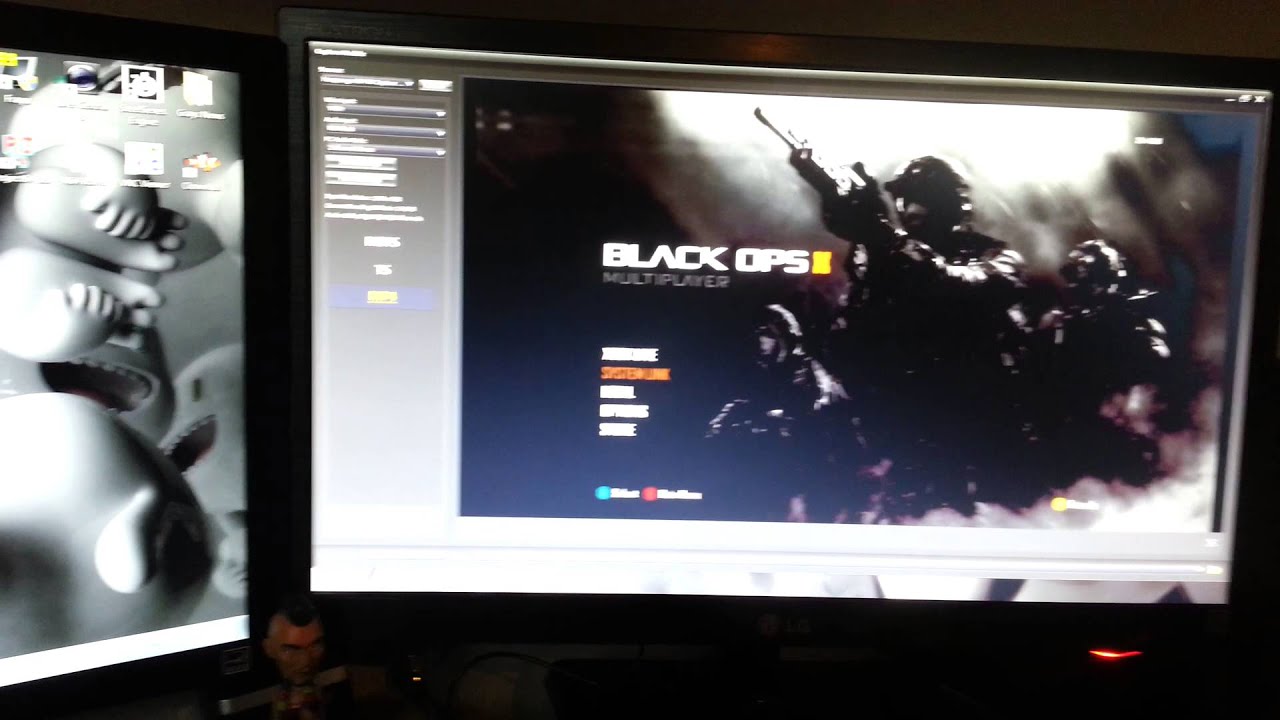The height and width of the screenshot is (720, 1280).
Task: Open the top device dropdown in capture window
Action: [x=369, y=84]
